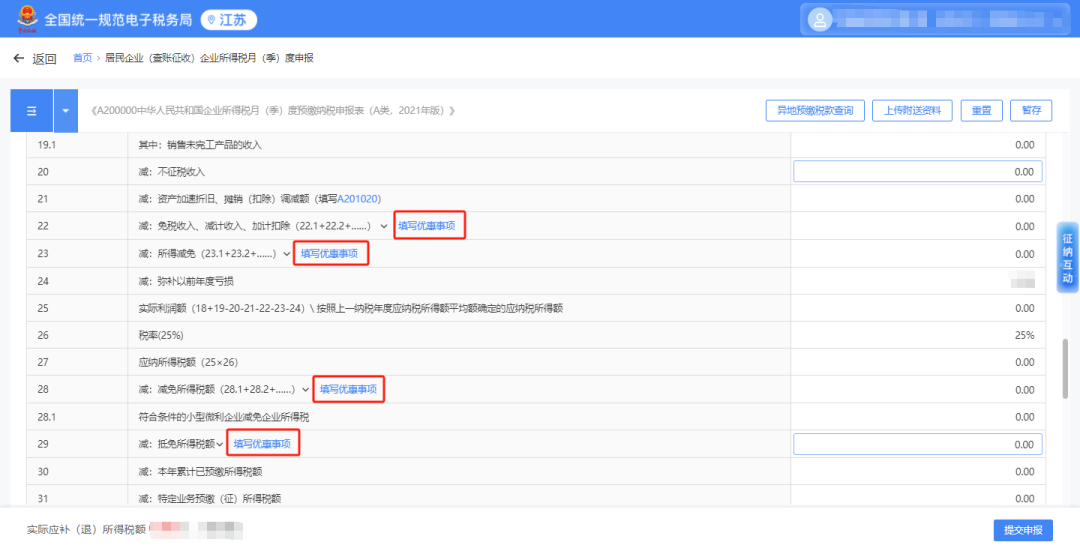Open the dropdown arrow beside the menu icon

coord(65,111)
